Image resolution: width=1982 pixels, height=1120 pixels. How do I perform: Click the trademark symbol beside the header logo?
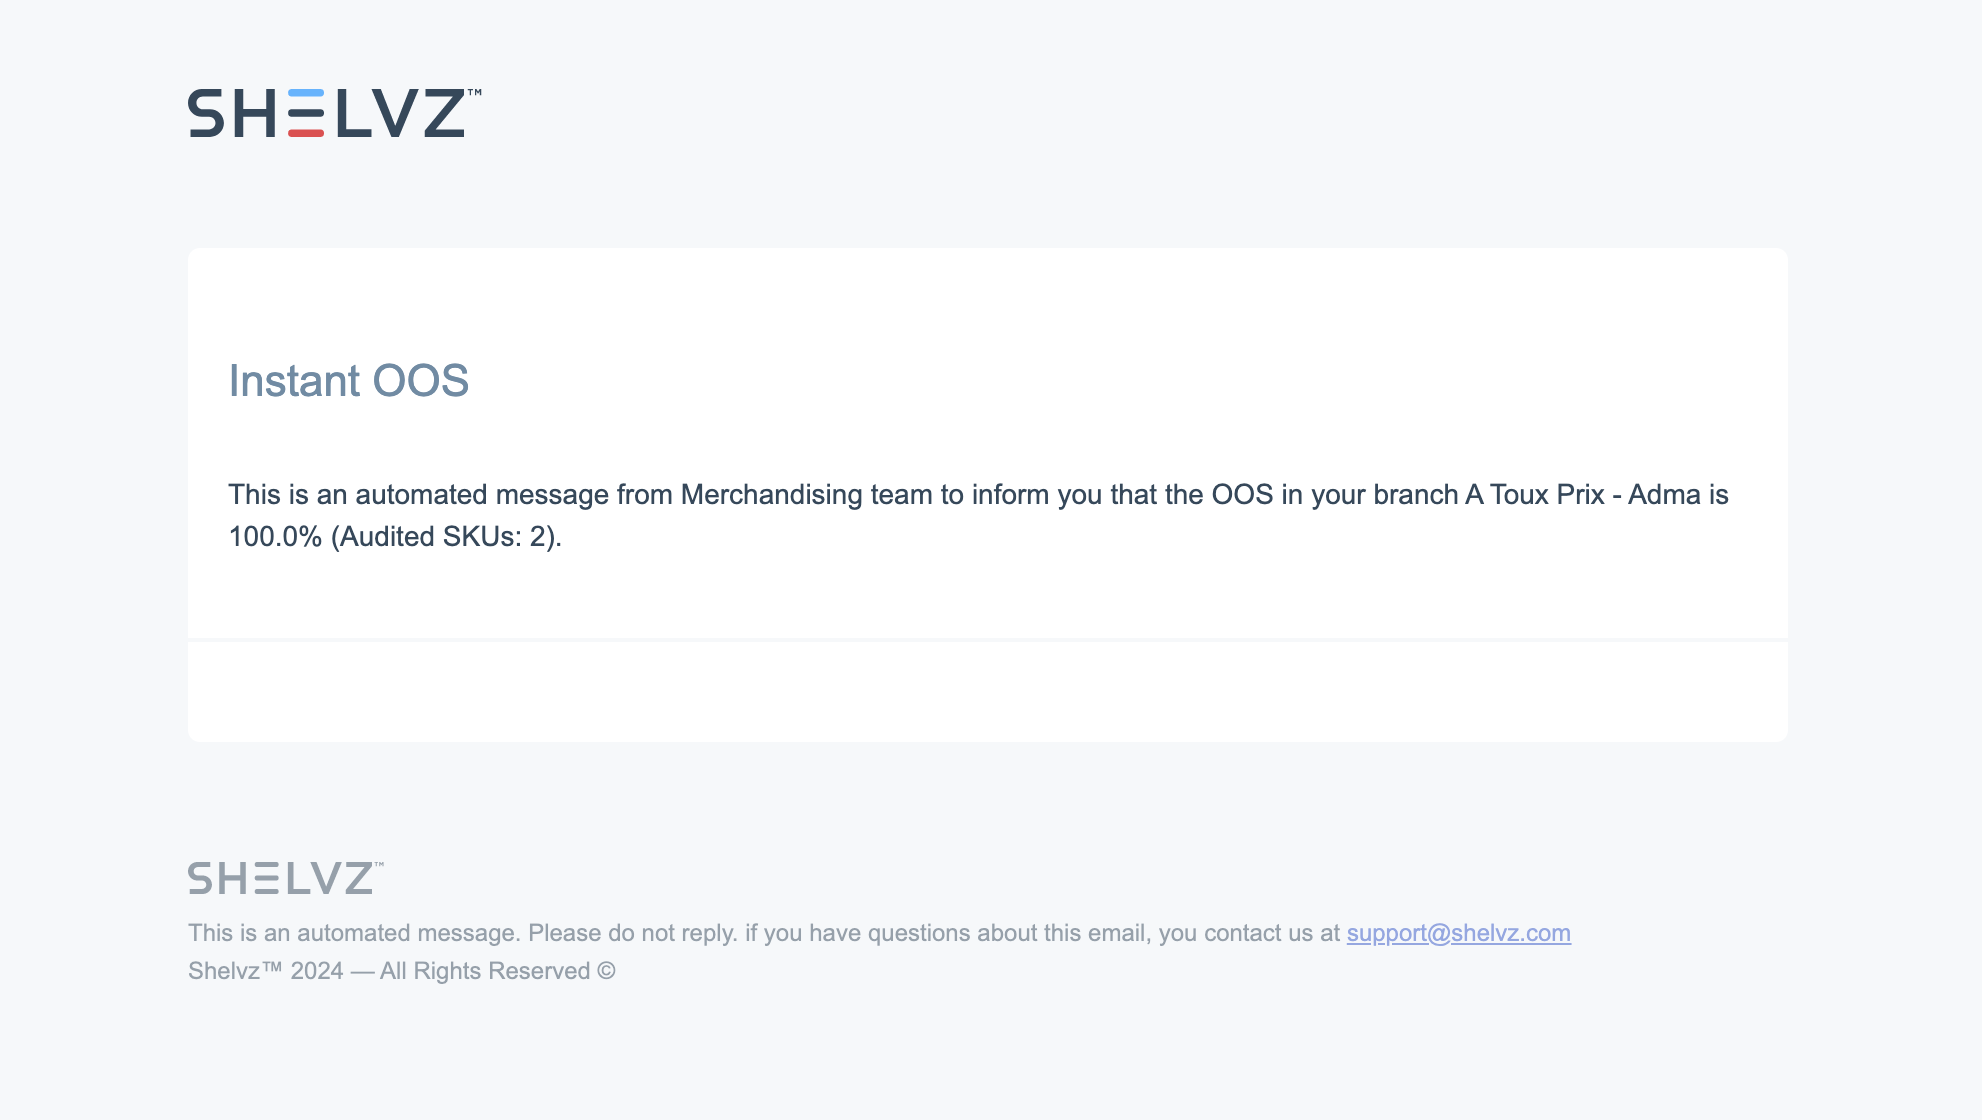pos(475,92)
